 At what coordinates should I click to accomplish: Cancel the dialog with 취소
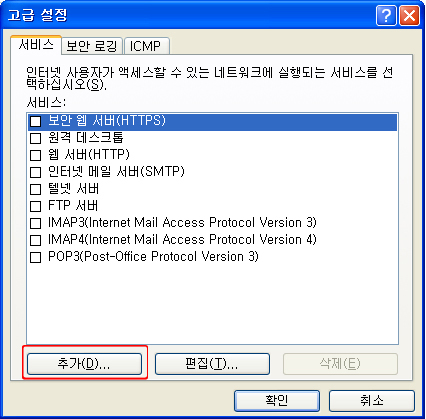pos(372,401)
